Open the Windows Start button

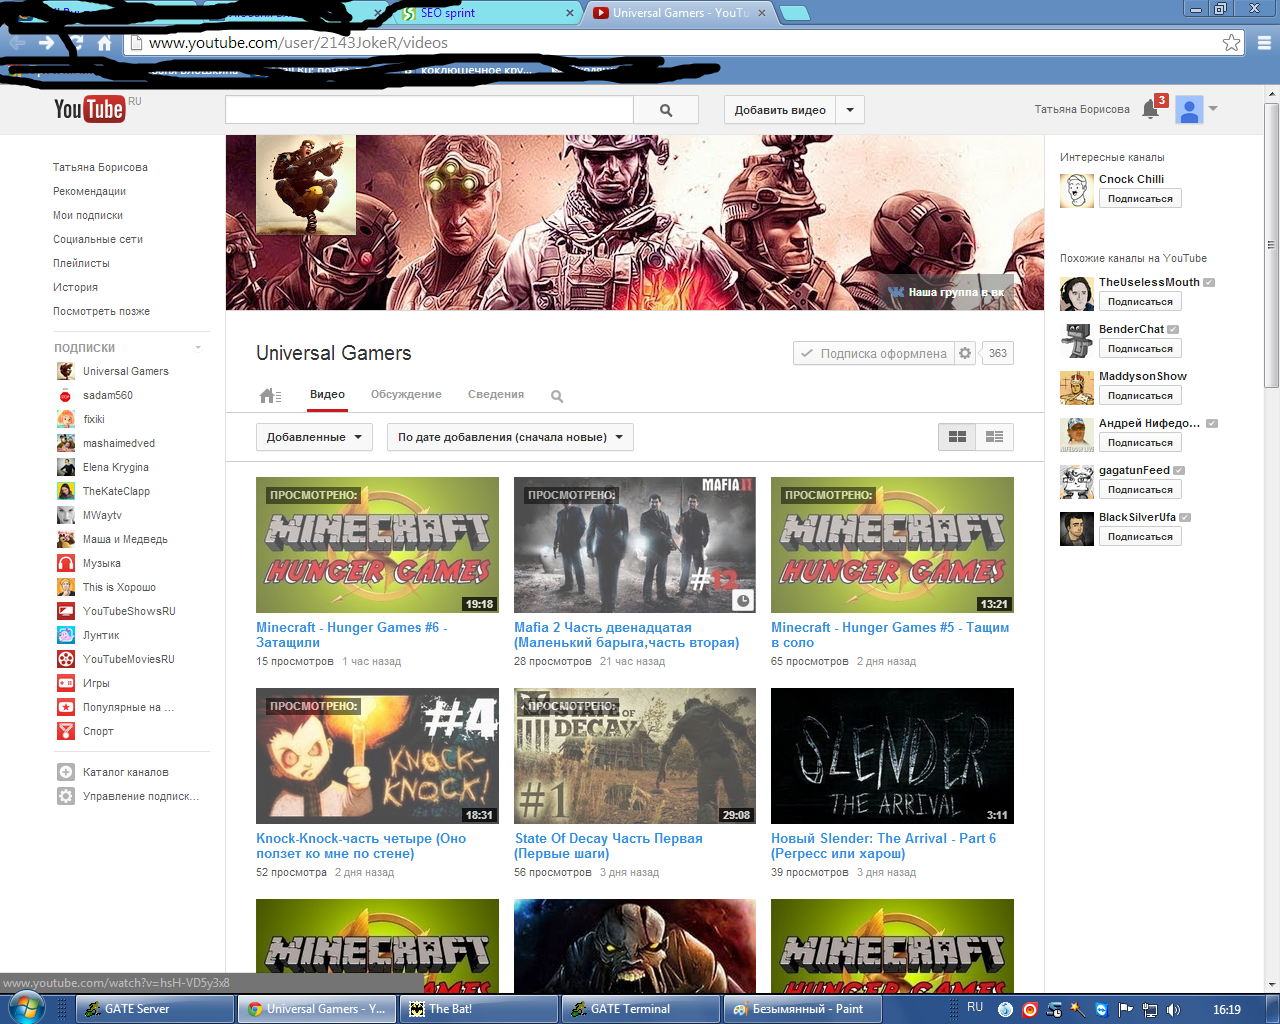click(x=25, y=1007)
